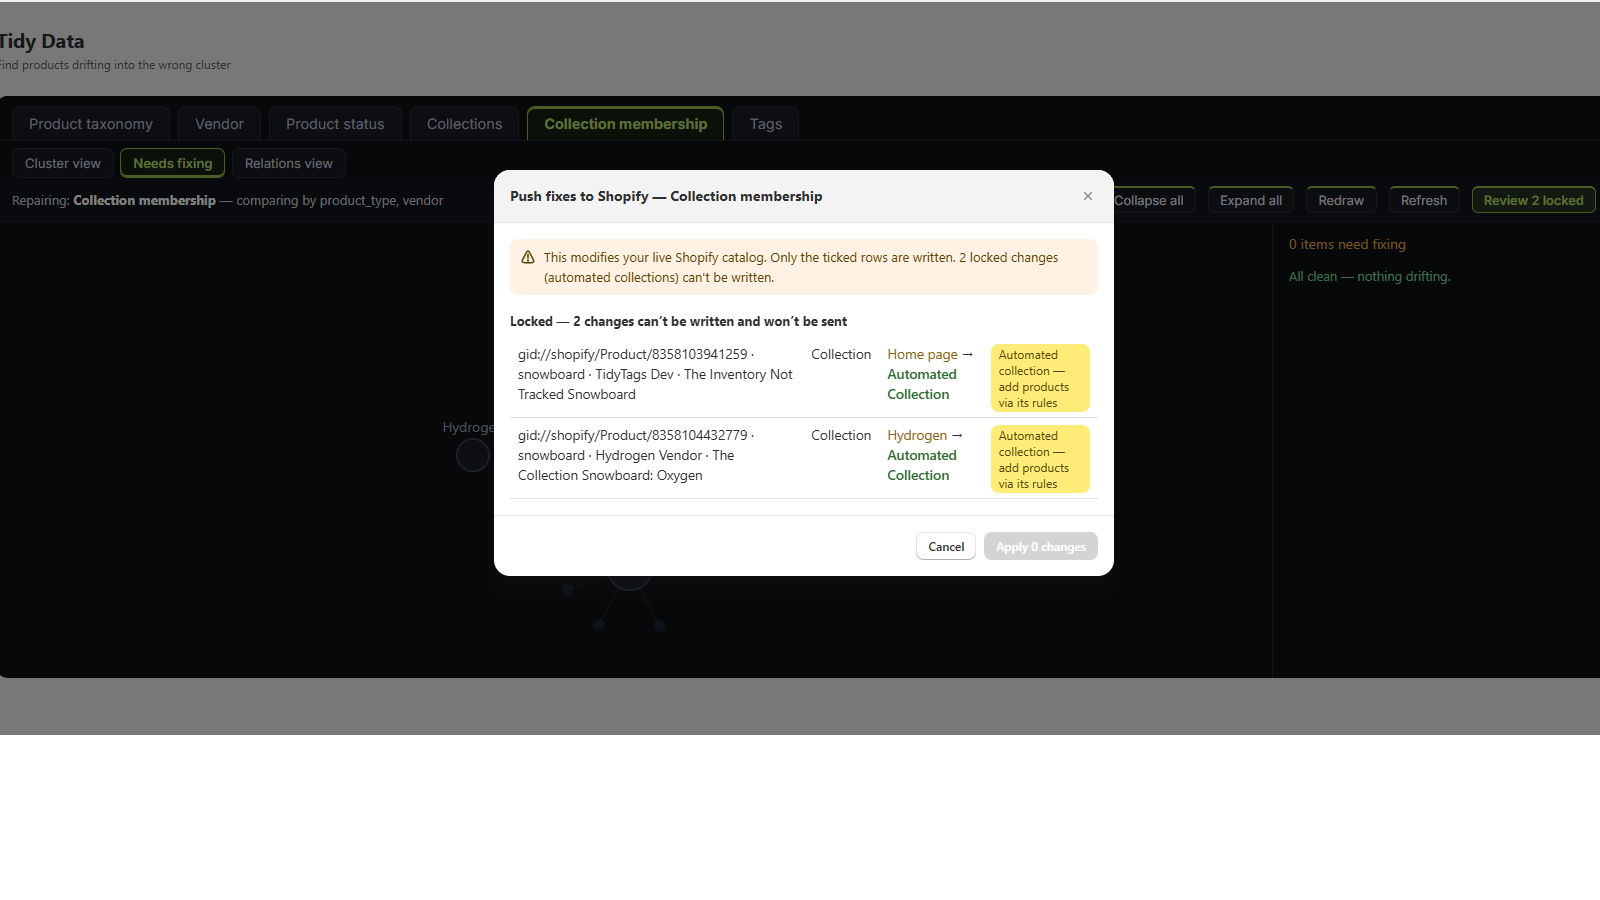Screen dimensions: 1600x900
Task: Select the Needs fixing view
Action: pyautogui.click(x=173, y=163)
